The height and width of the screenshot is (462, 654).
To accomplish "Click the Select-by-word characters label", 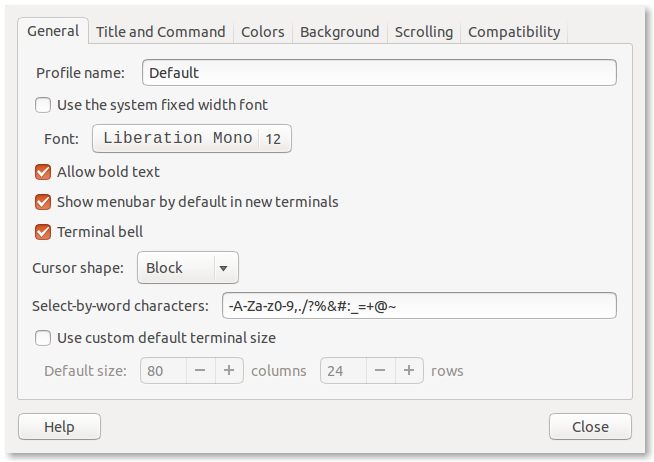I will 121,306.
